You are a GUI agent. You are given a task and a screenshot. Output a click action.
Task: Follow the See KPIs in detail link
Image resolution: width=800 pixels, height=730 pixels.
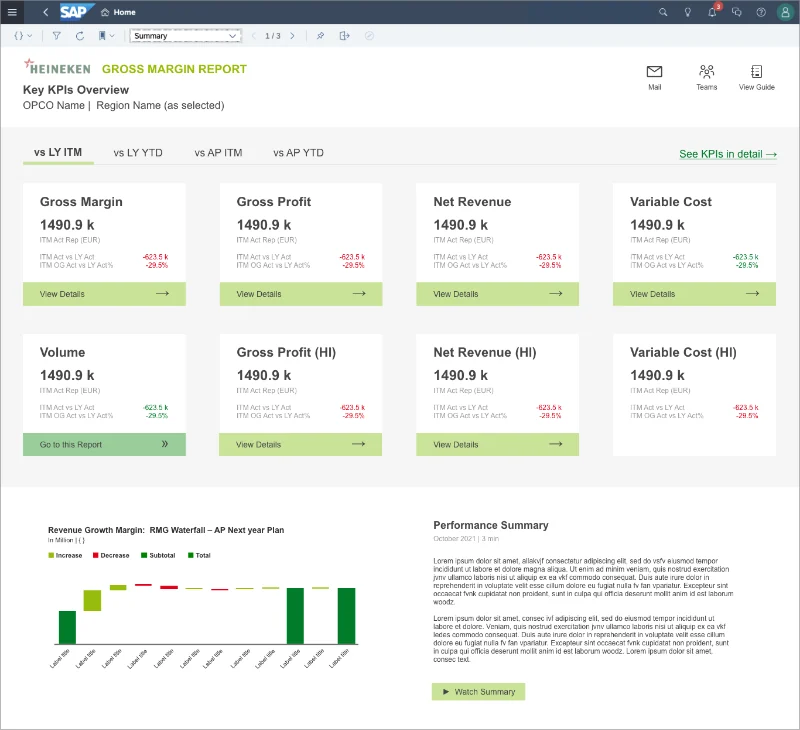[x=728, y=154]
